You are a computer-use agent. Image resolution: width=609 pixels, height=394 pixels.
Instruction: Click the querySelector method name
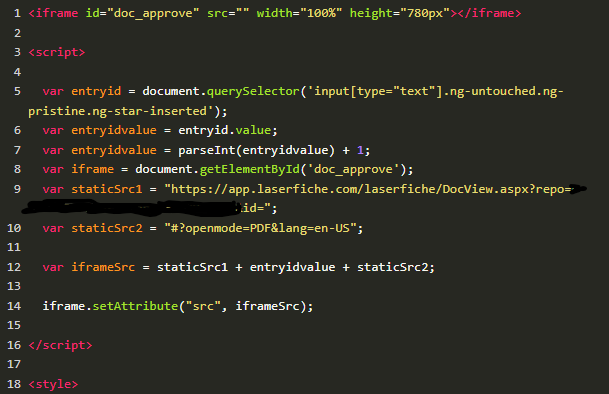click(x=253, y=91)
